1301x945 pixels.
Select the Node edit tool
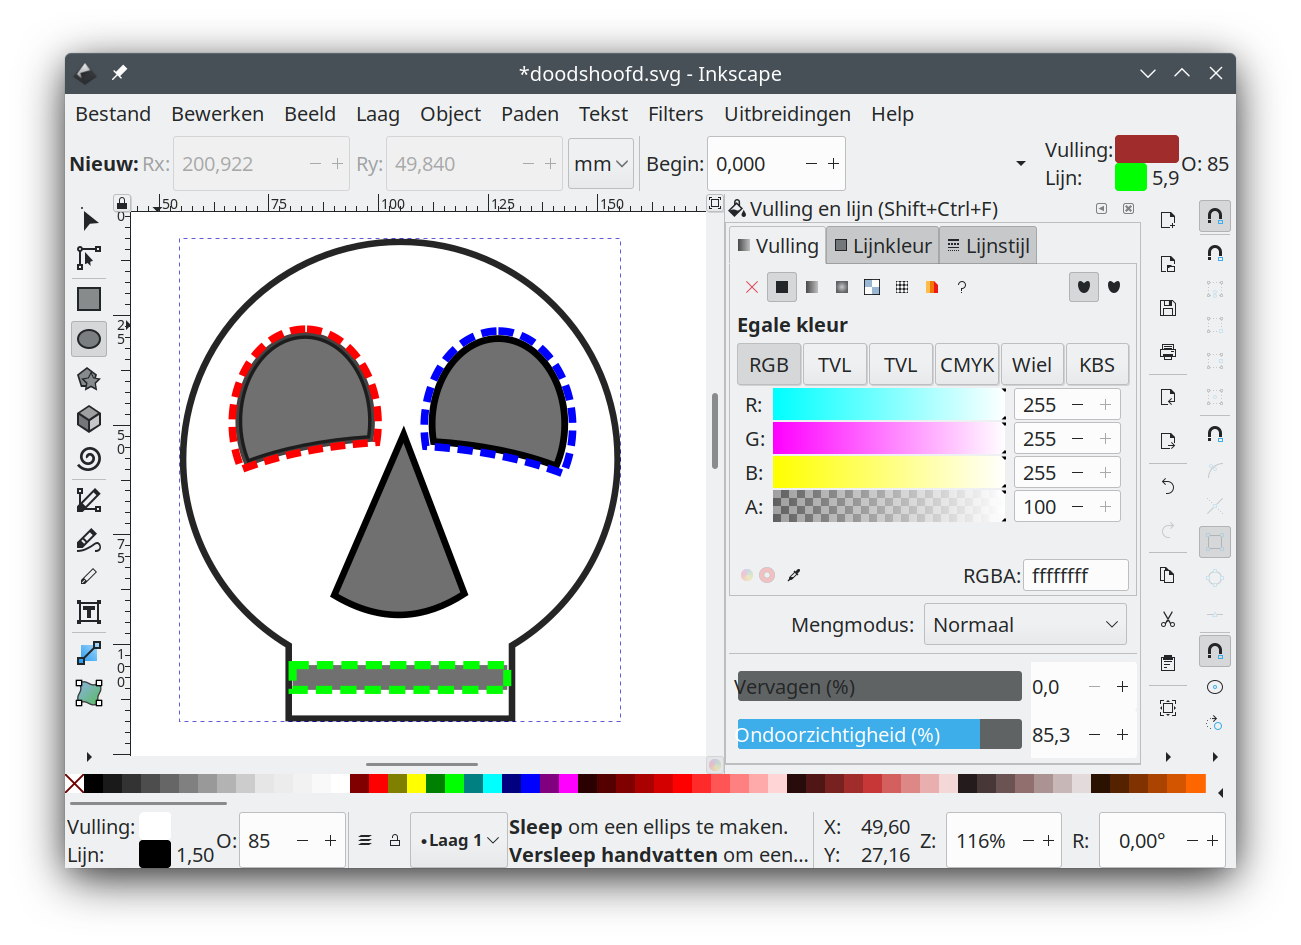coord(89,258)
